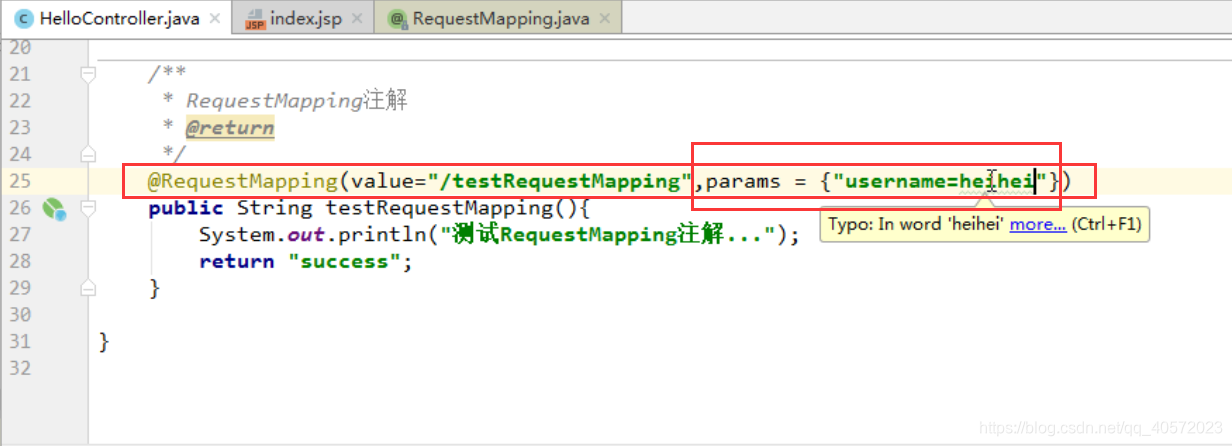Click the RequestMapping注解 comment text on line 22
1232x446 pixels.
coord(297,100)
